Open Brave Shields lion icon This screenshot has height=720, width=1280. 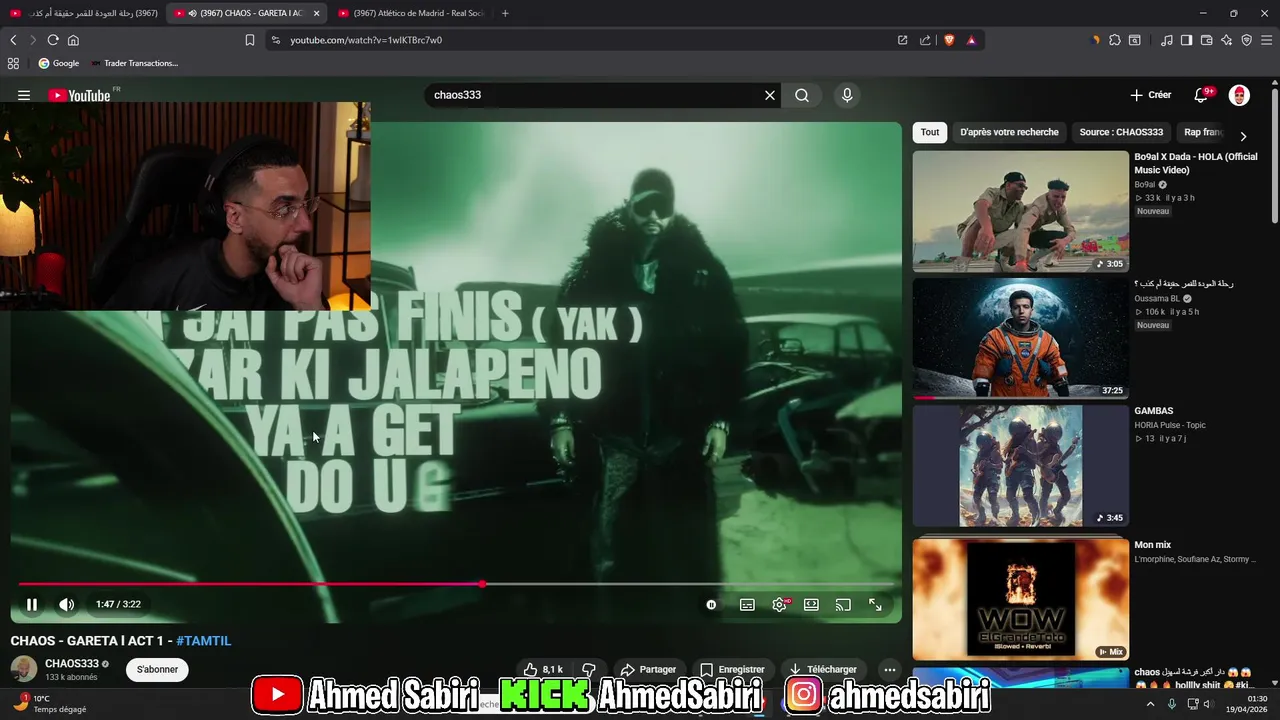pos(949,40)
